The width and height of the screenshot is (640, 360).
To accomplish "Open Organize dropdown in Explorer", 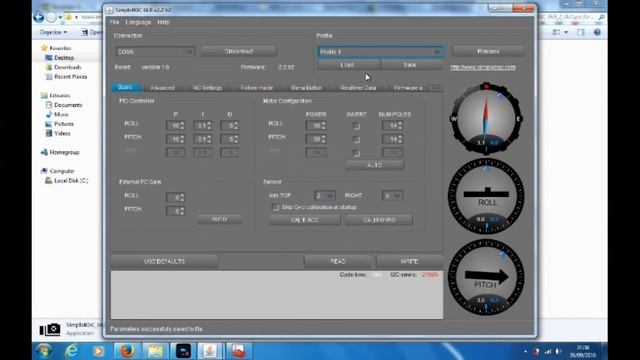I will [53, 32].
